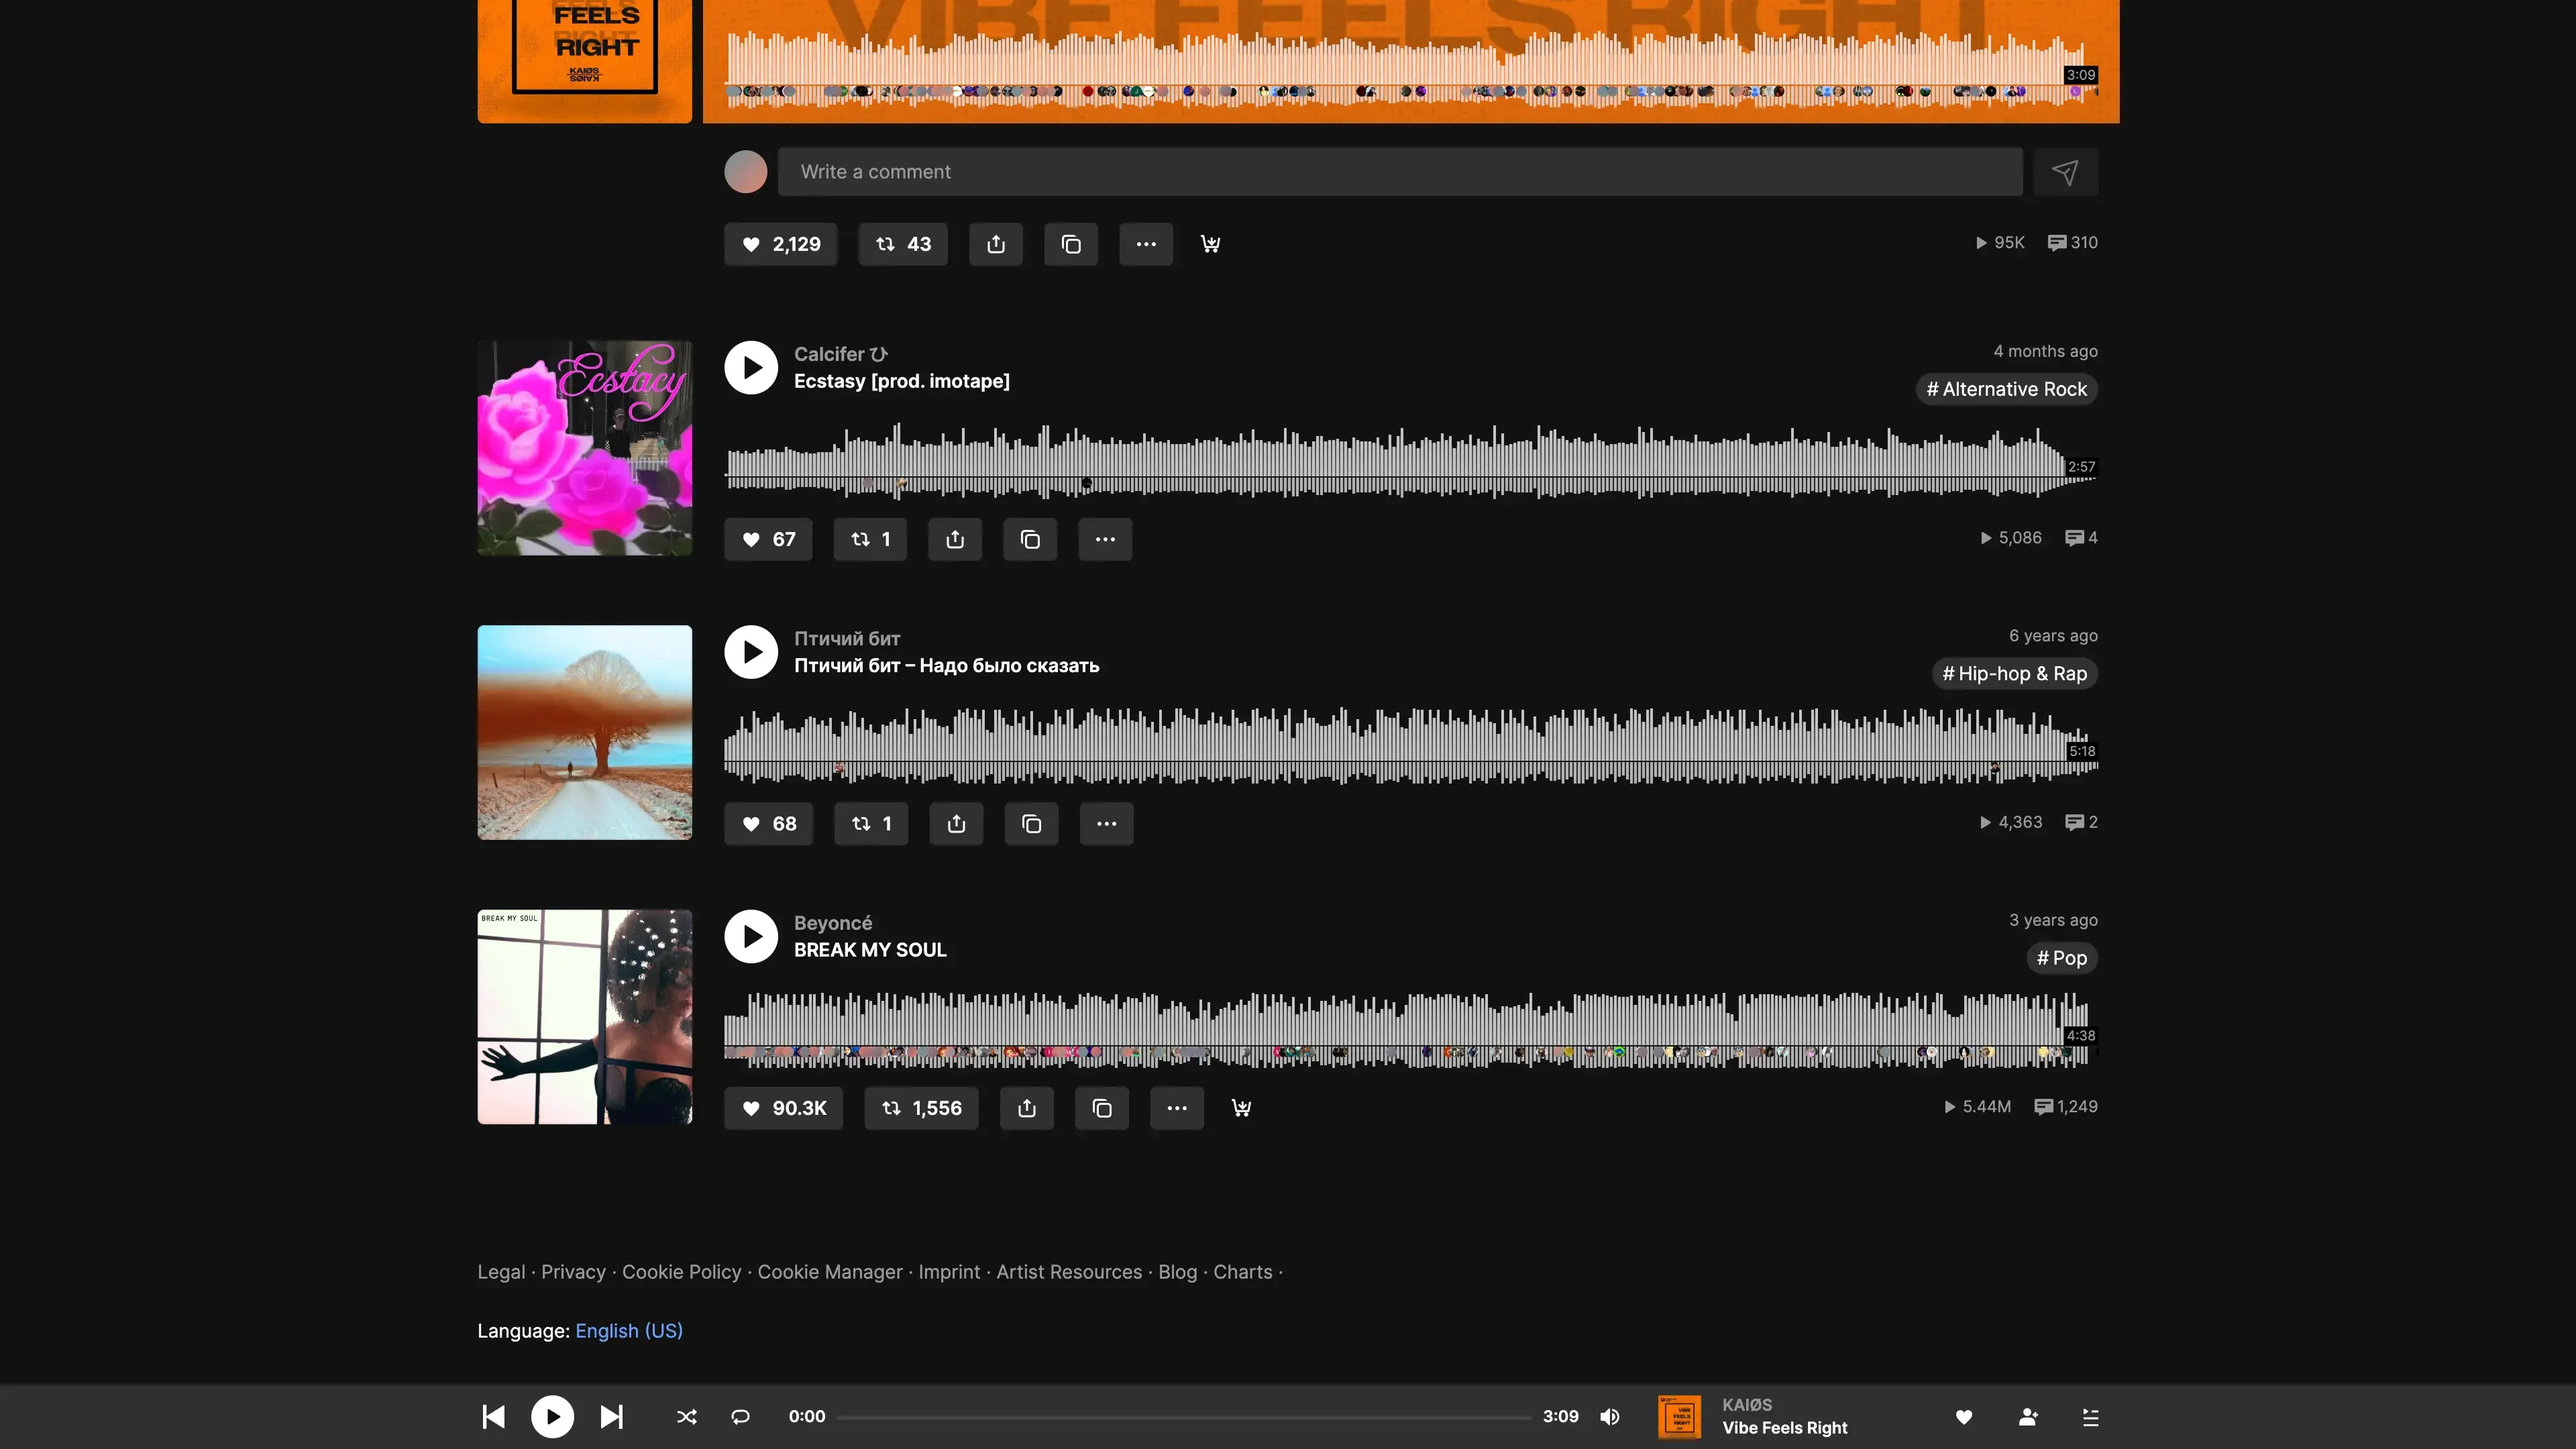Open the play queue icon in player bar

pos(2090,1417)
